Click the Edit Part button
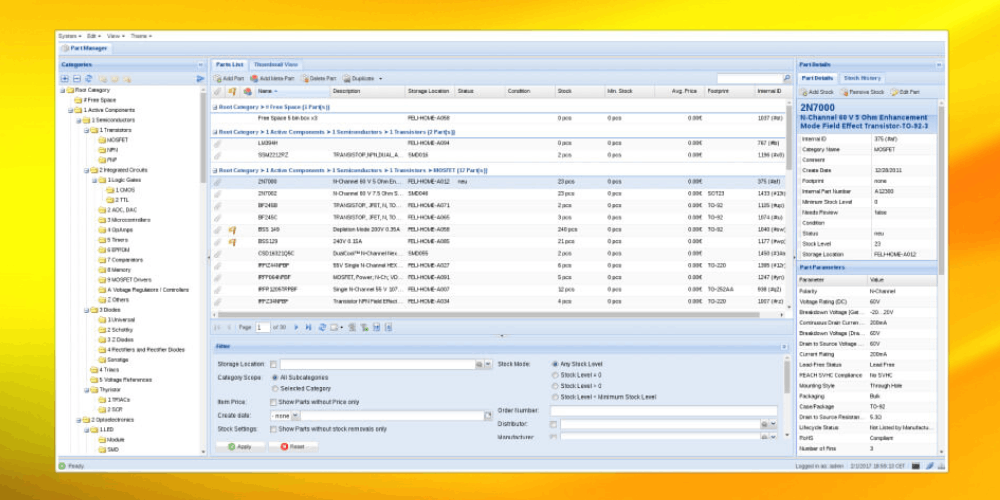The height and width of the screenshot is (500, 1000). [x=904, y=92]
